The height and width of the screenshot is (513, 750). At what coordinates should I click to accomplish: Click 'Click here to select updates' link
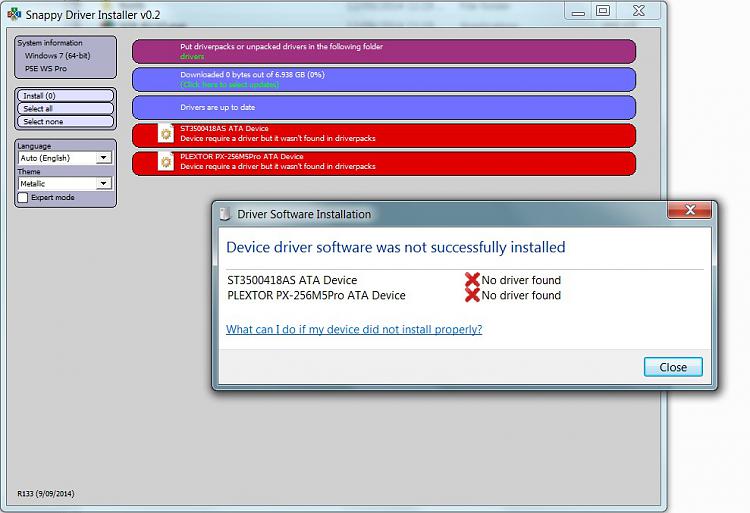(x=230, y=85)
